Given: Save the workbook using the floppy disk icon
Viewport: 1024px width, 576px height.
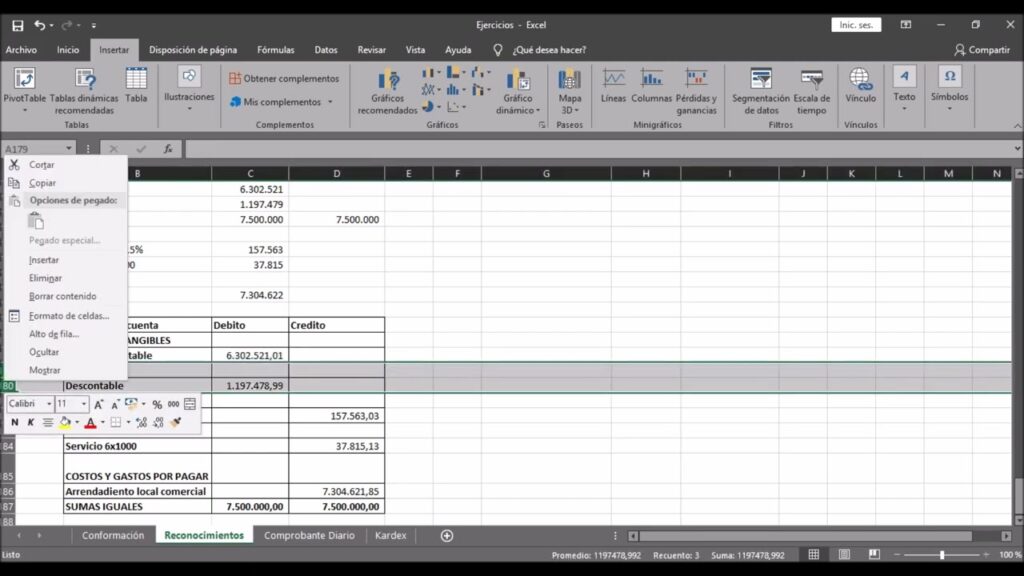Looking at the screenshot, I should (x=17, y=24).
